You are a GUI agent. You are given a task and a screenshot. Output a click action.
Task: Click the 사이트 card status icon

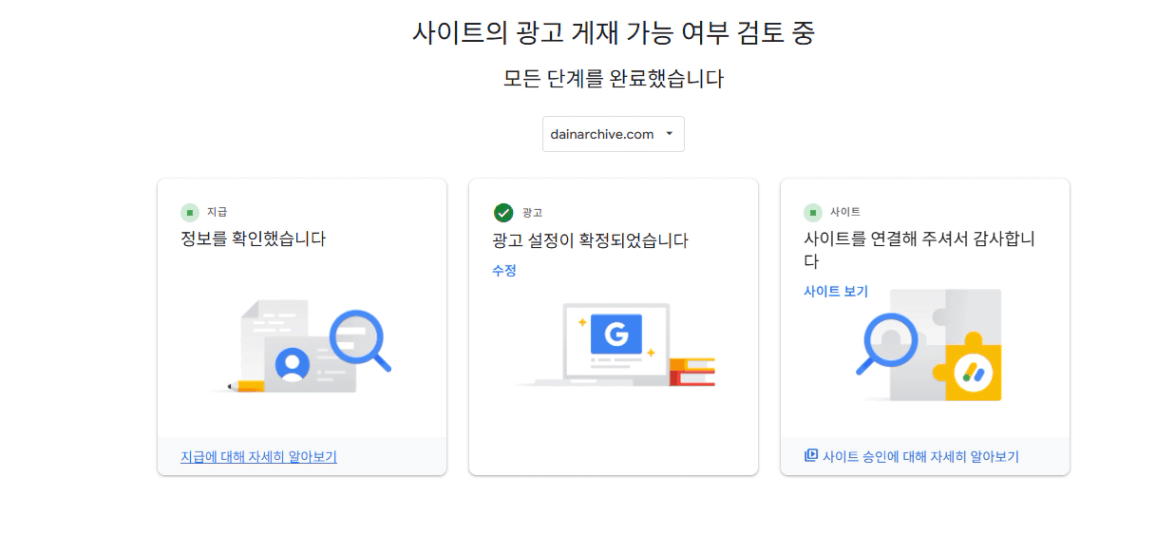click(813, 212)
